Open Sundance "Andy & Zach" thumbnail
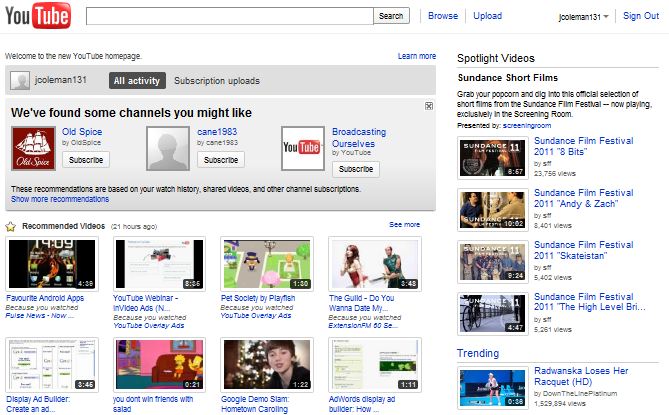669x415 pixels. click(493, 210)
